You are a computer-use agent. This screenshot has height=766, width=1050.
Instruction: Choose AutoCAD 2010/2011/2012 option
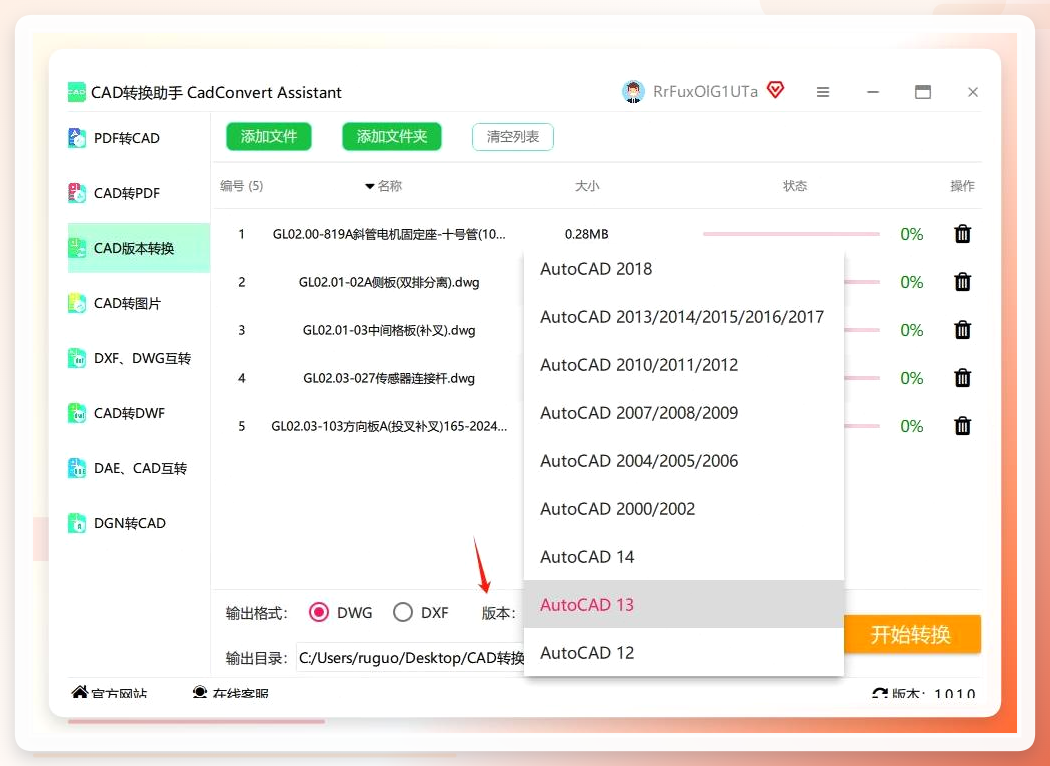click(x=684, y=365)
